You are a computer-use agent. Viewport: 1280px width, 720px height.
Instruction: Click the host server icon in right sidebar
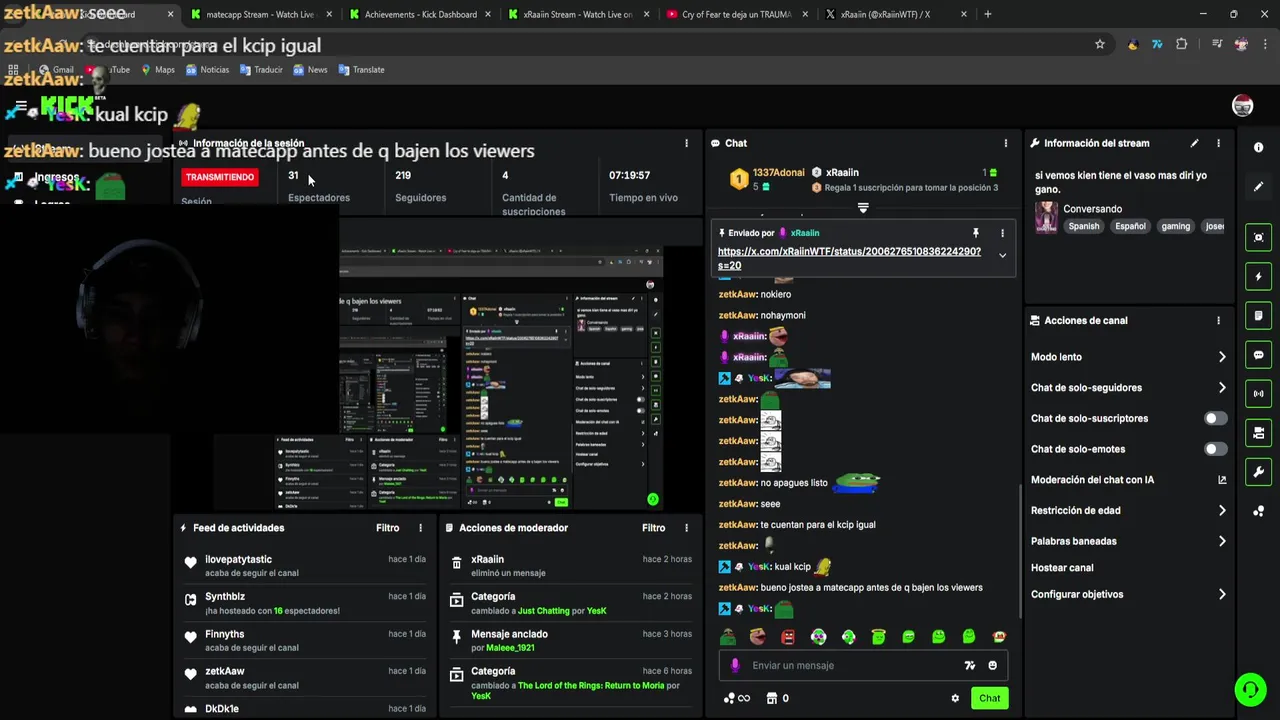click(1258, 433)
